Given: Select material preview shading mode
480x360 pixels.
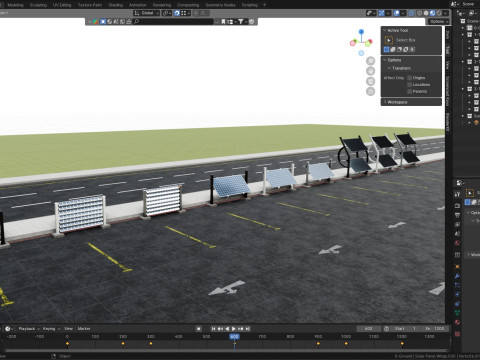Looking at the screenshot, I should [432, 13].
